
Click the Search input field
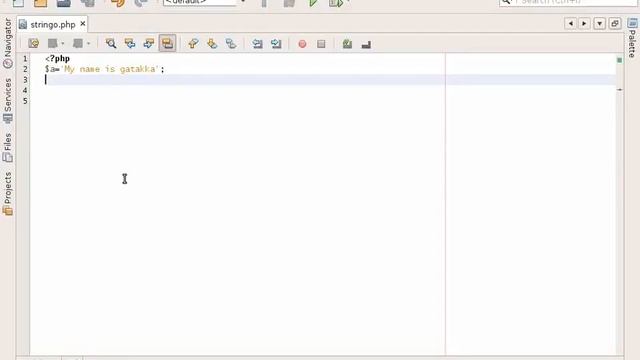(569, 2)
